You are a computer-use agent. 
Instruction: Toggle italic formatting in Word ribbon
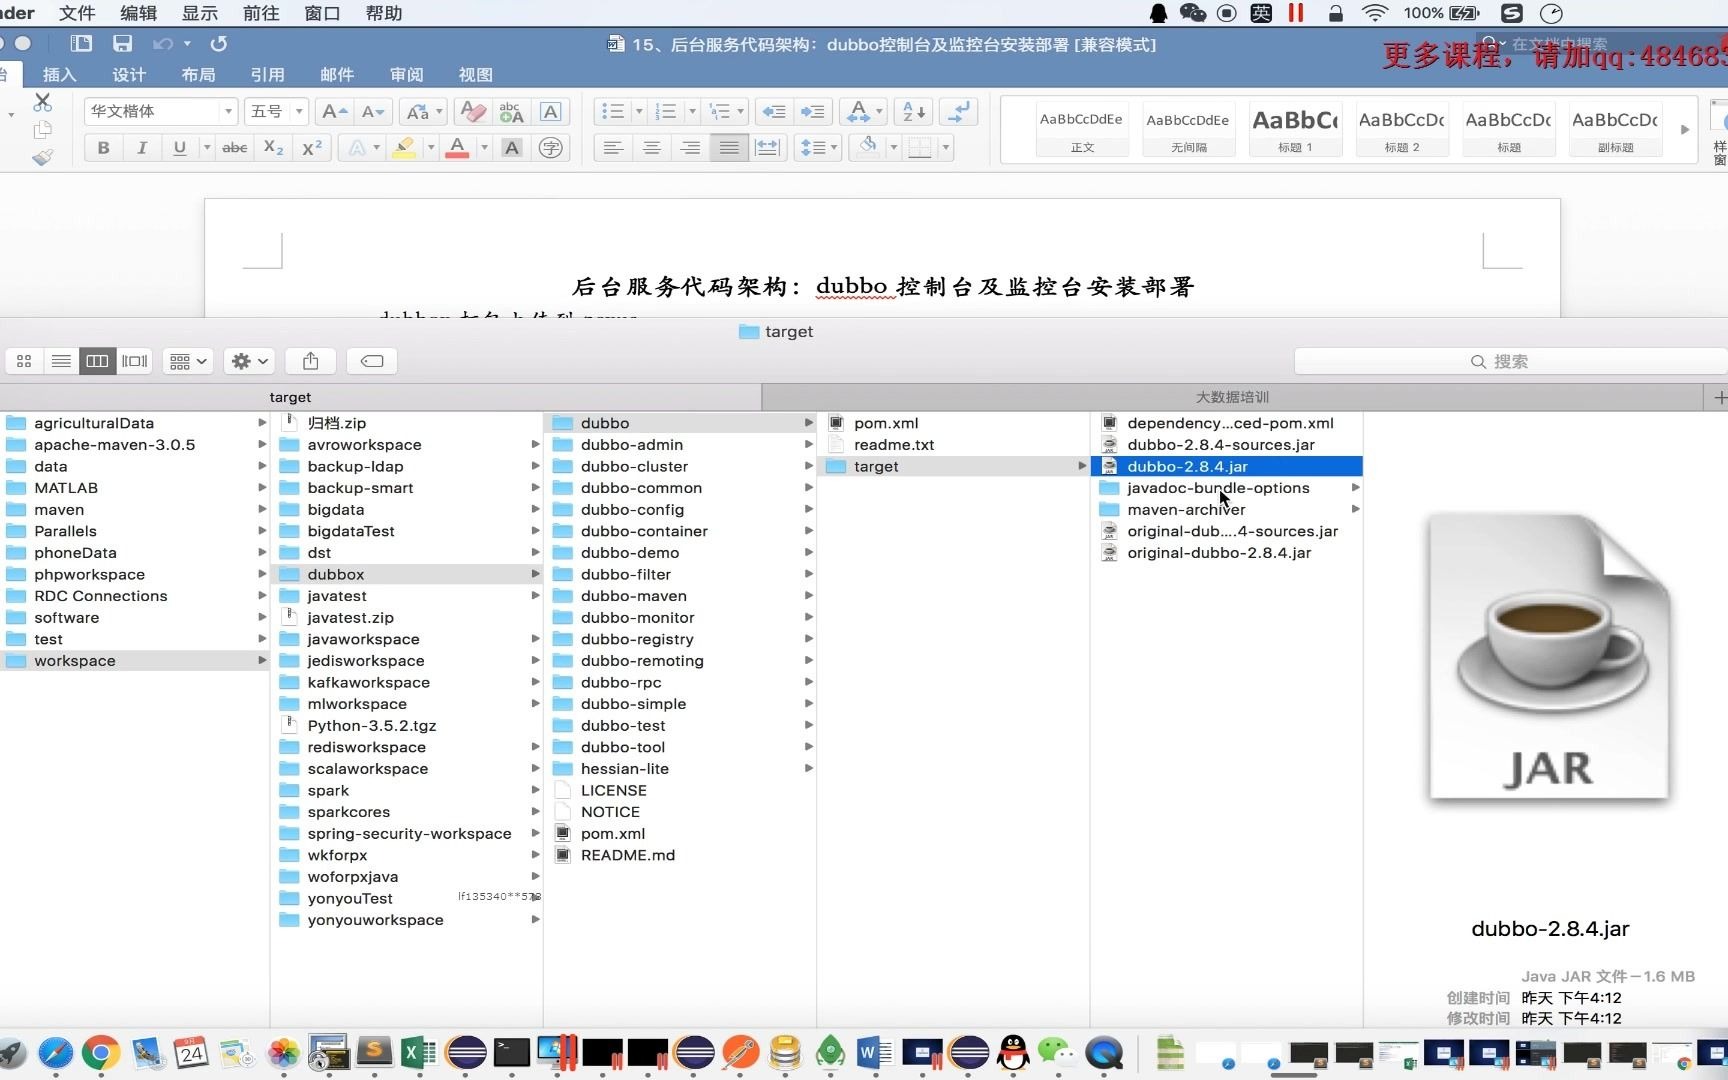pyautogui.click(x=141, y=148)
